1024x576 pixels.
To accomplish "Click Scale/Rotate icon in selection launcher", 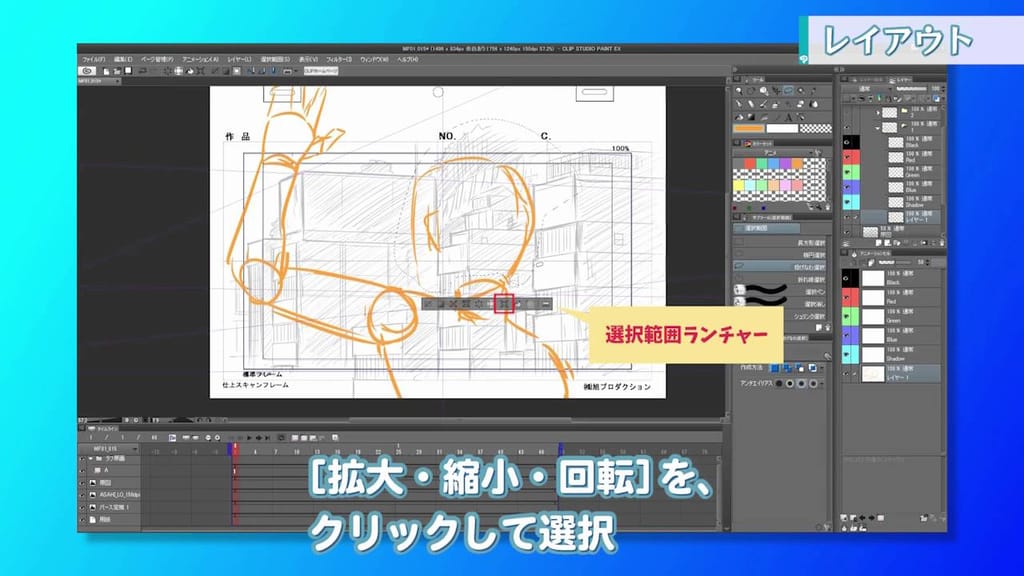I will pyautogui.click(x=504, y=304).
